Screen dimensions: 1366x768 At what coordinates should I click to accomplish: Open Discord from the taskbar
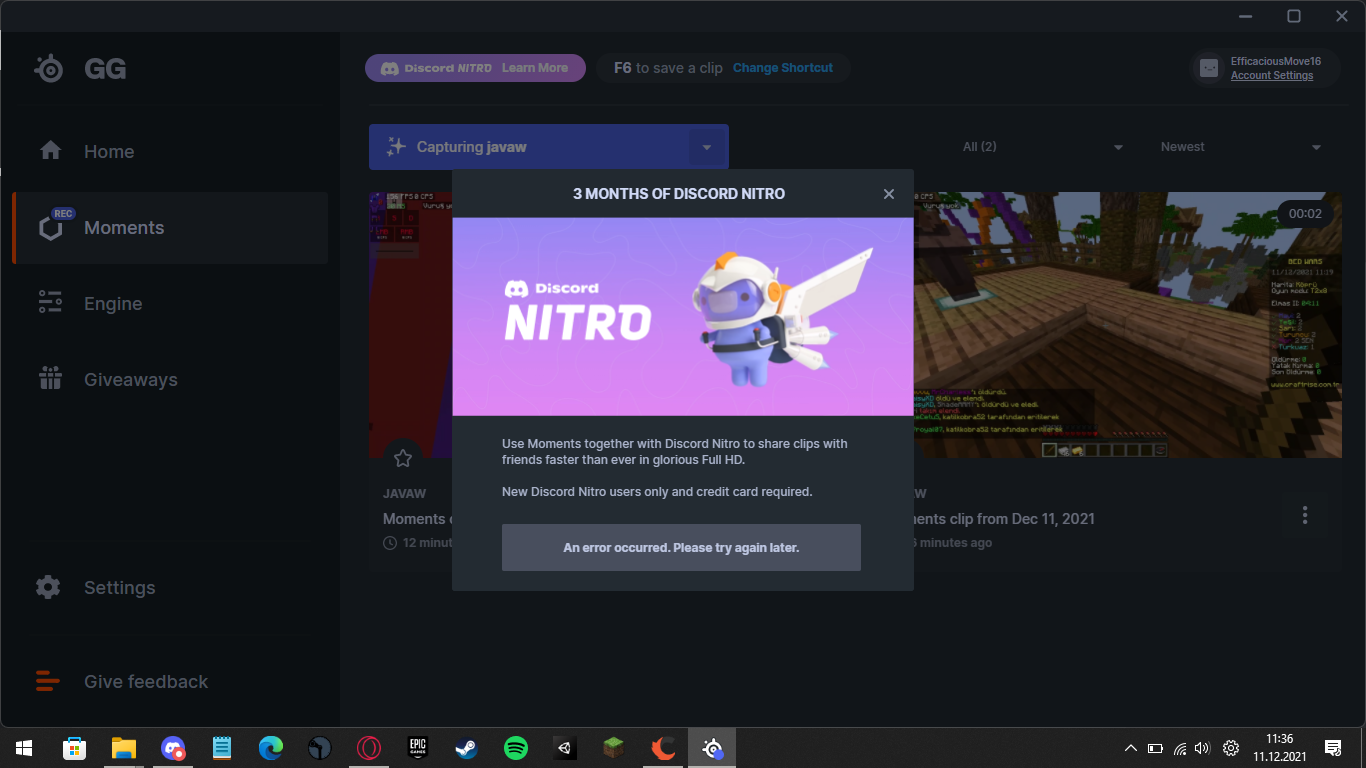click(173, 748)
